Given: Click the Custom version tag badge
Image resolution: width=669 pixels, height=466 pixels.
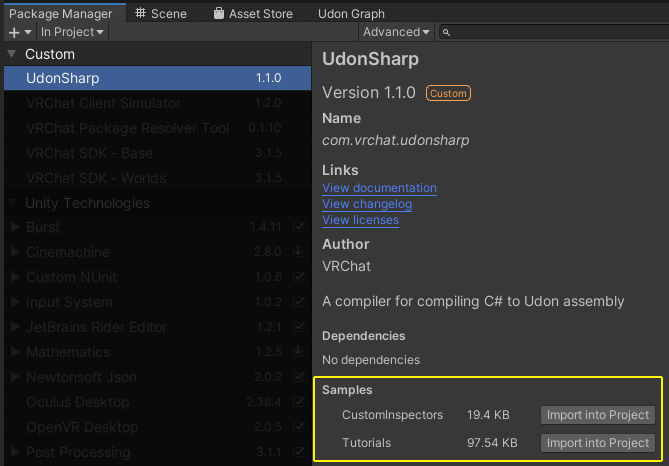Looking at the screenshot, I should 448,93.
